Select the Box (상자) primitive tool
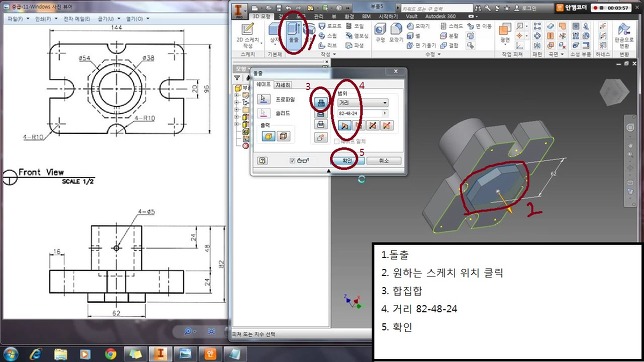 274,34
